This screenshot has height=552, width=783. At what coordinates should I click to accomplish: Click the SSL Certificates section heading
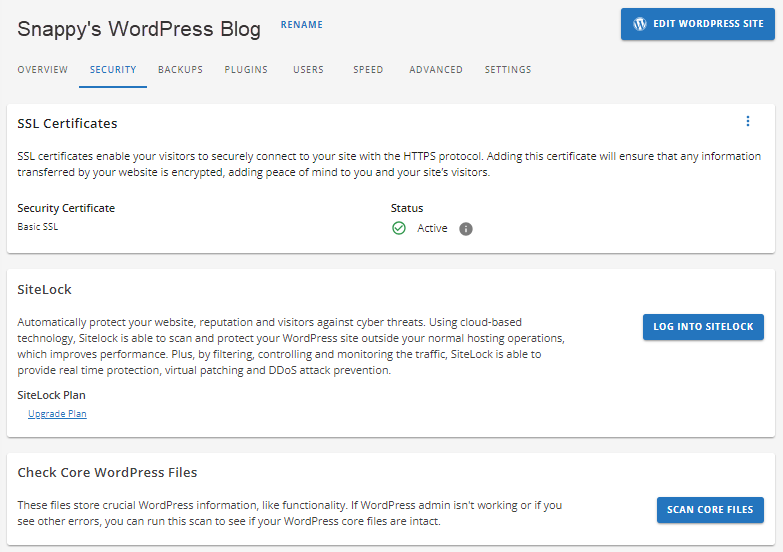(x=67, y=124)
